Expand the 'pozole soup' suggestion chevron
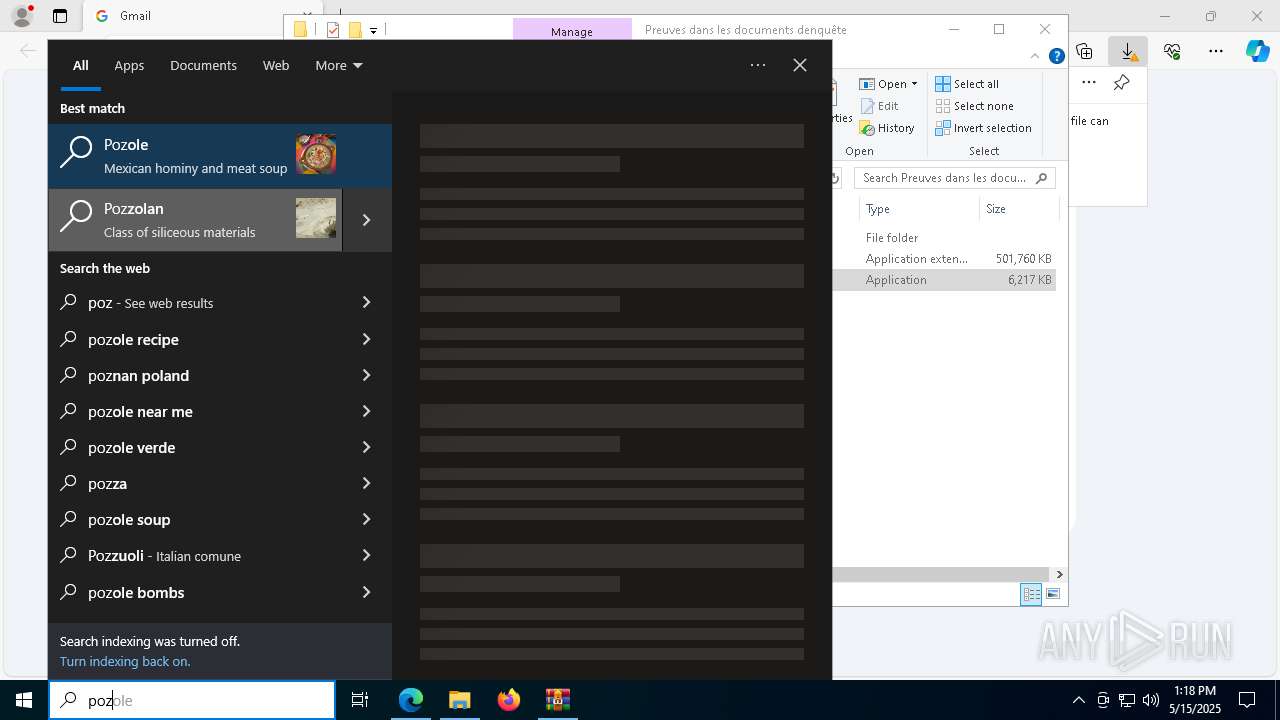 (x=366, y=519)
